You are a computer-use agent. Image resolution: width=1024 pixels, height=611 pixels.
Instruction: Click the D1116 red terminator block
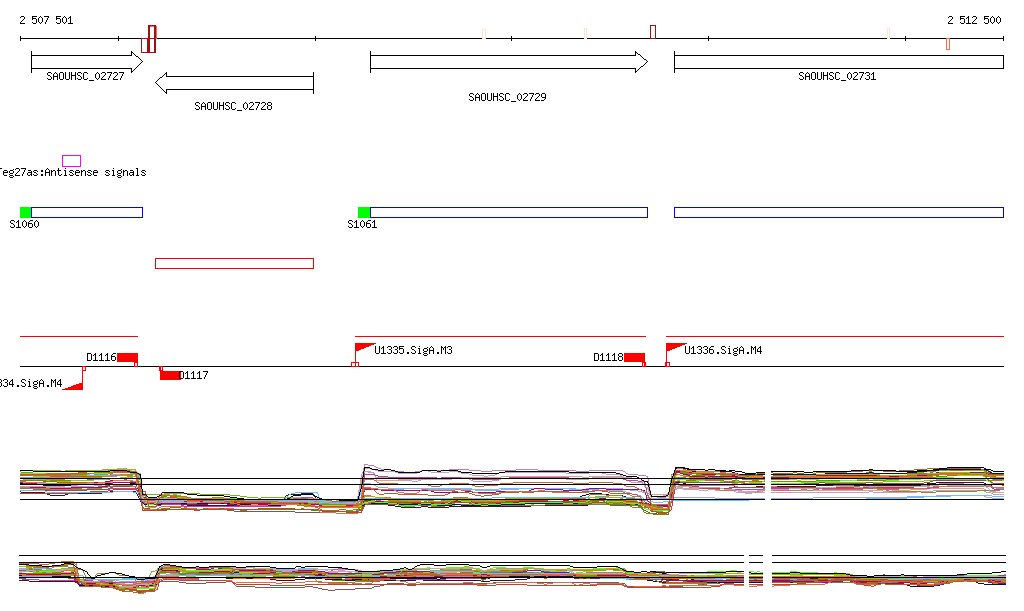pyautogui.click(x=127, y=358)
